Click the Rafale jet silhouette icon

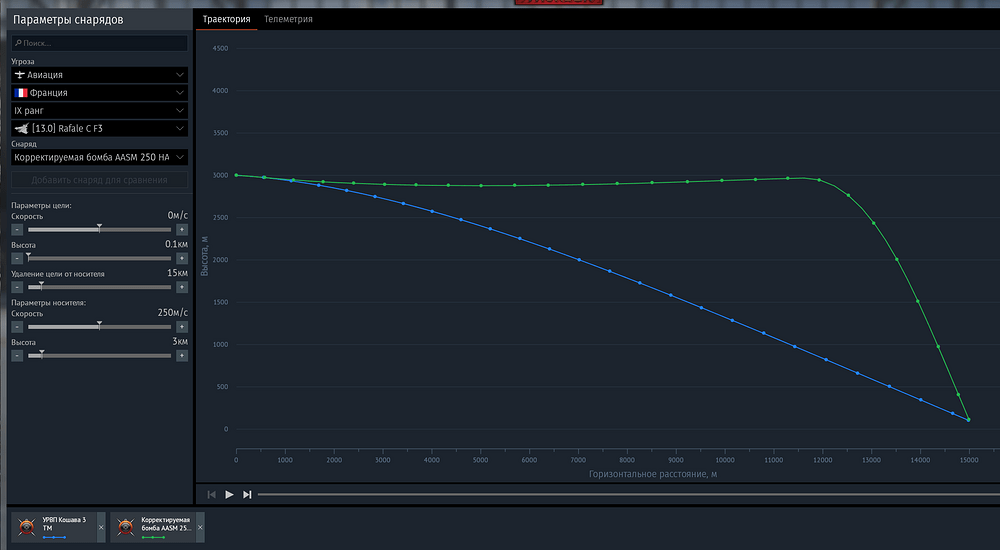pyautogui.click(x=21, y=128)
